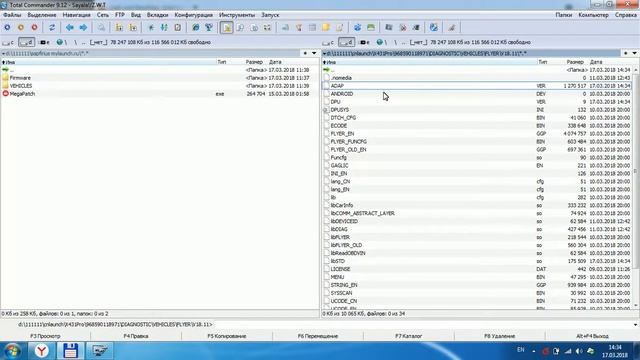Click the blue globe icon near toolbar end
The image size is (640, 360).
click(433, 27)
